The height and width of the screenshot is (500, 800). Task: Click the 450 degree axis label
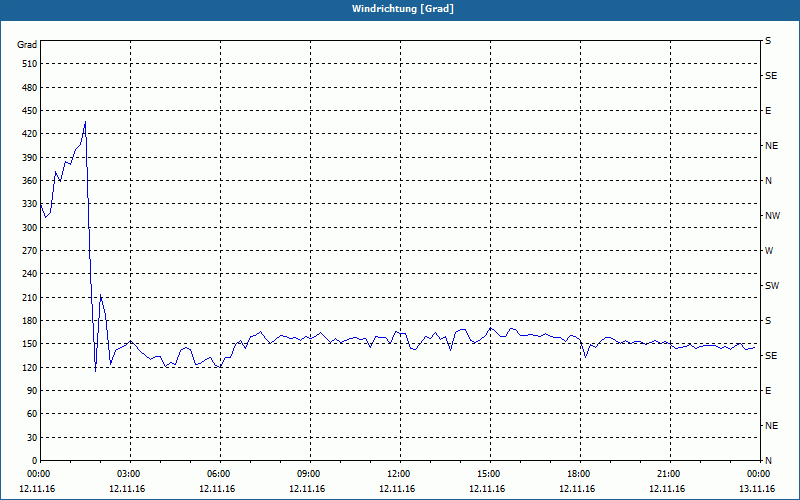(x=30, y=111)
